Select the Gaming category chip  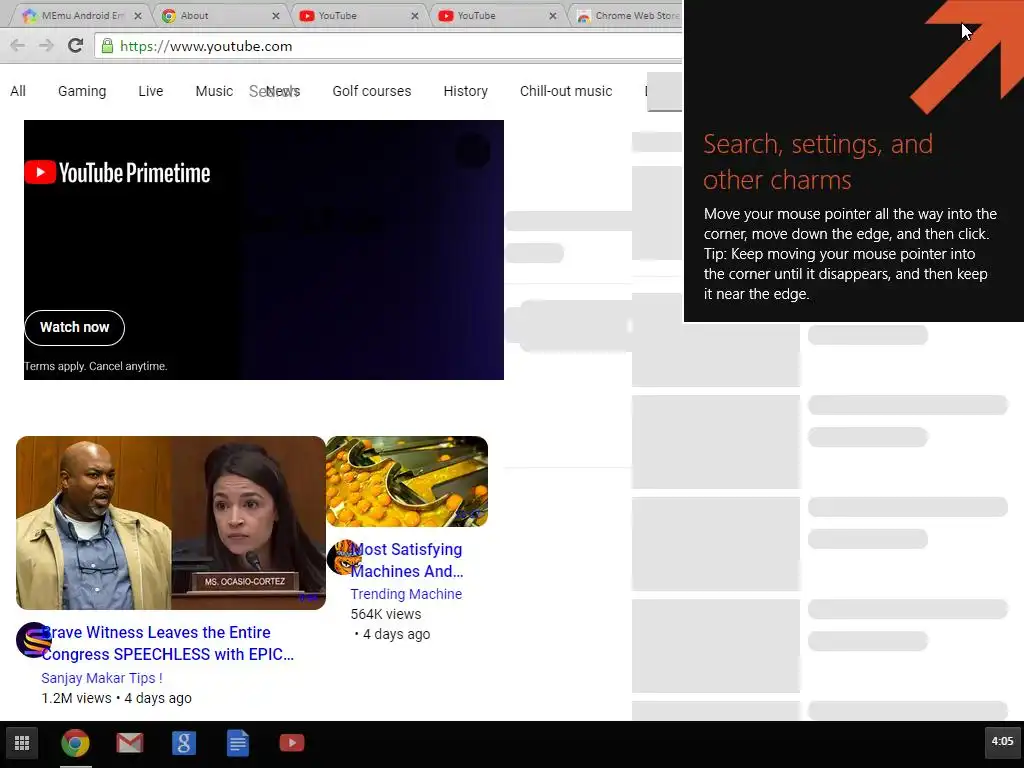tap(82, 91)
